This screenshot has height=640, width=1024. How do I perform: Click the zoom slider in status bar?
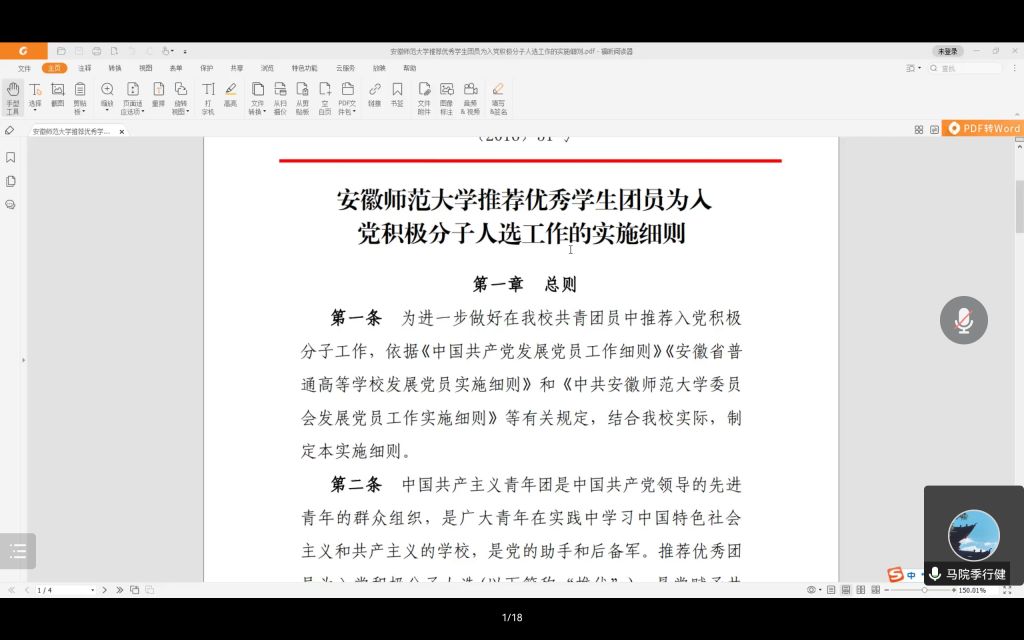tap(924, 590)
